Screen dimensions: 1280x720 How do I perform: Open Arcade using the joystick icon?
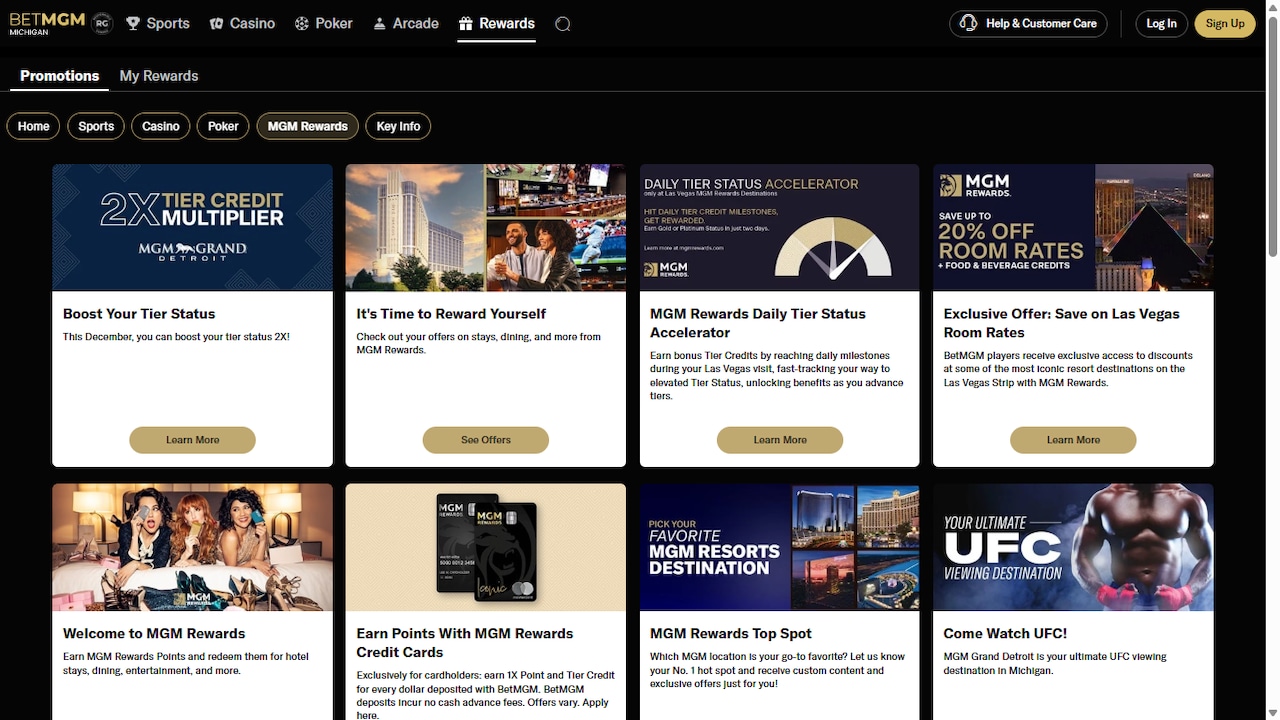[378, 23]
